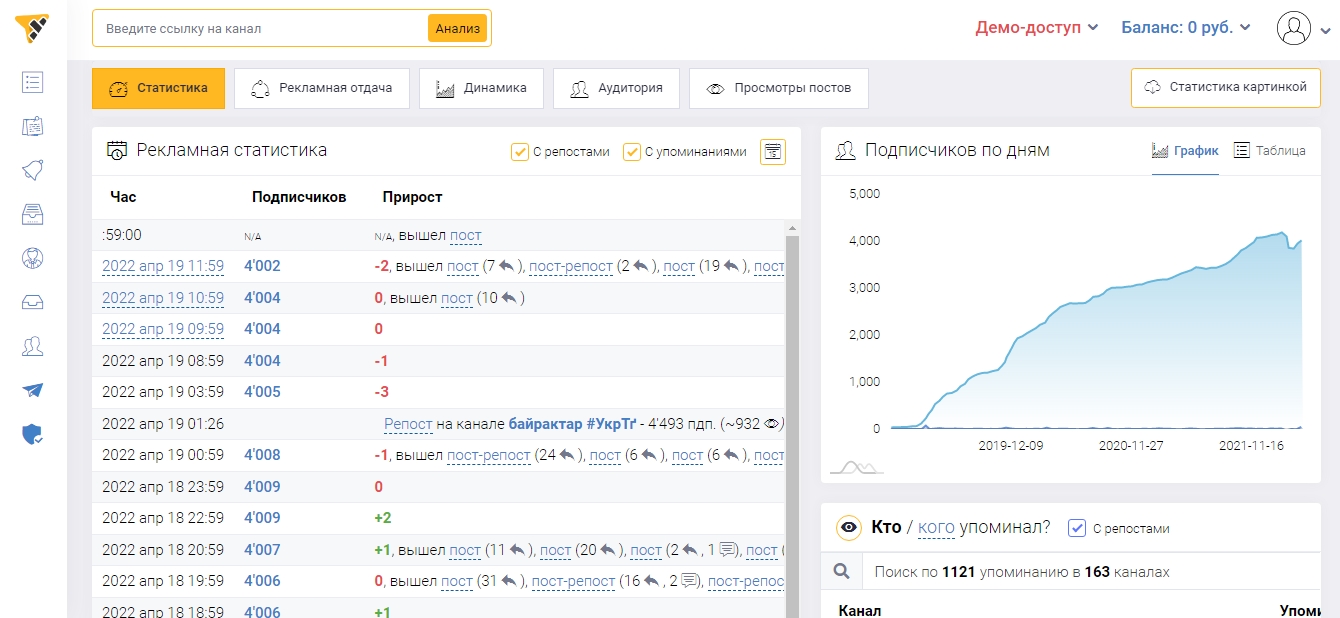Open the calendar date picker icon
The height and width of the screenshot is (618, 1340).
click(x=773, y=152)
